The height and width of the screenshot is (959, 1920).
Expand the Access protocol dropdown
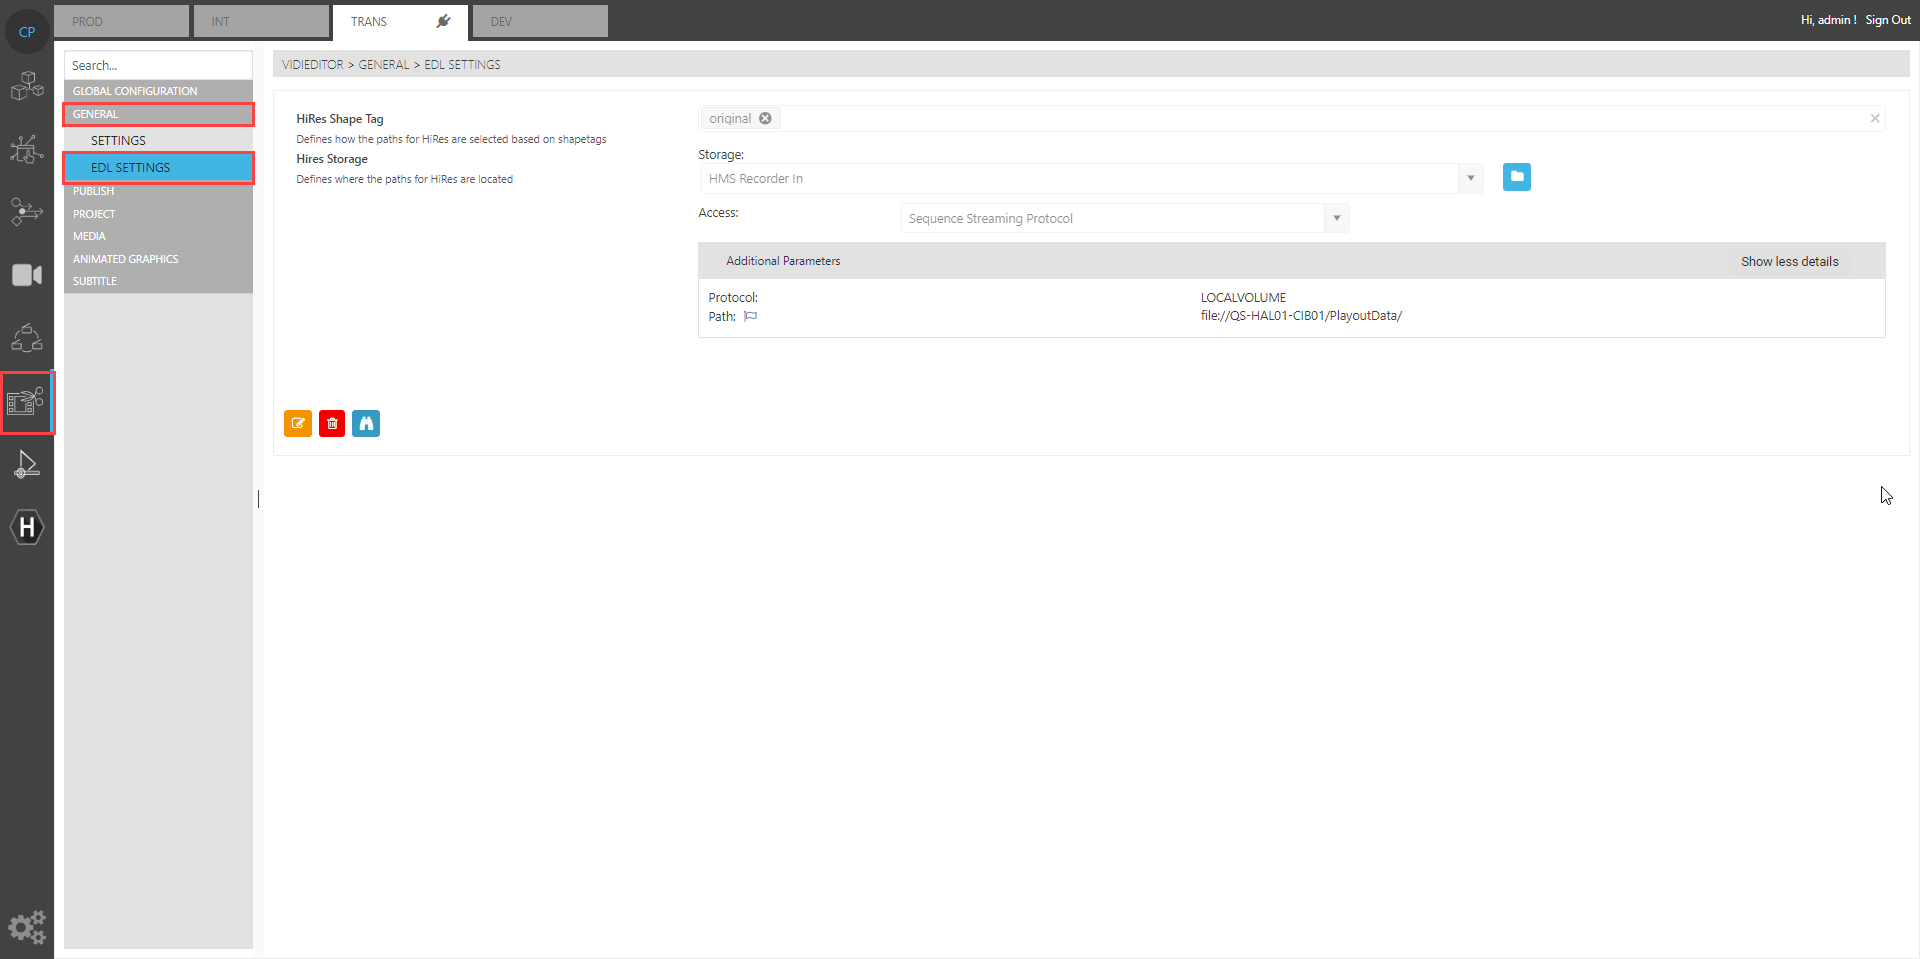(x=1336, y=219)
